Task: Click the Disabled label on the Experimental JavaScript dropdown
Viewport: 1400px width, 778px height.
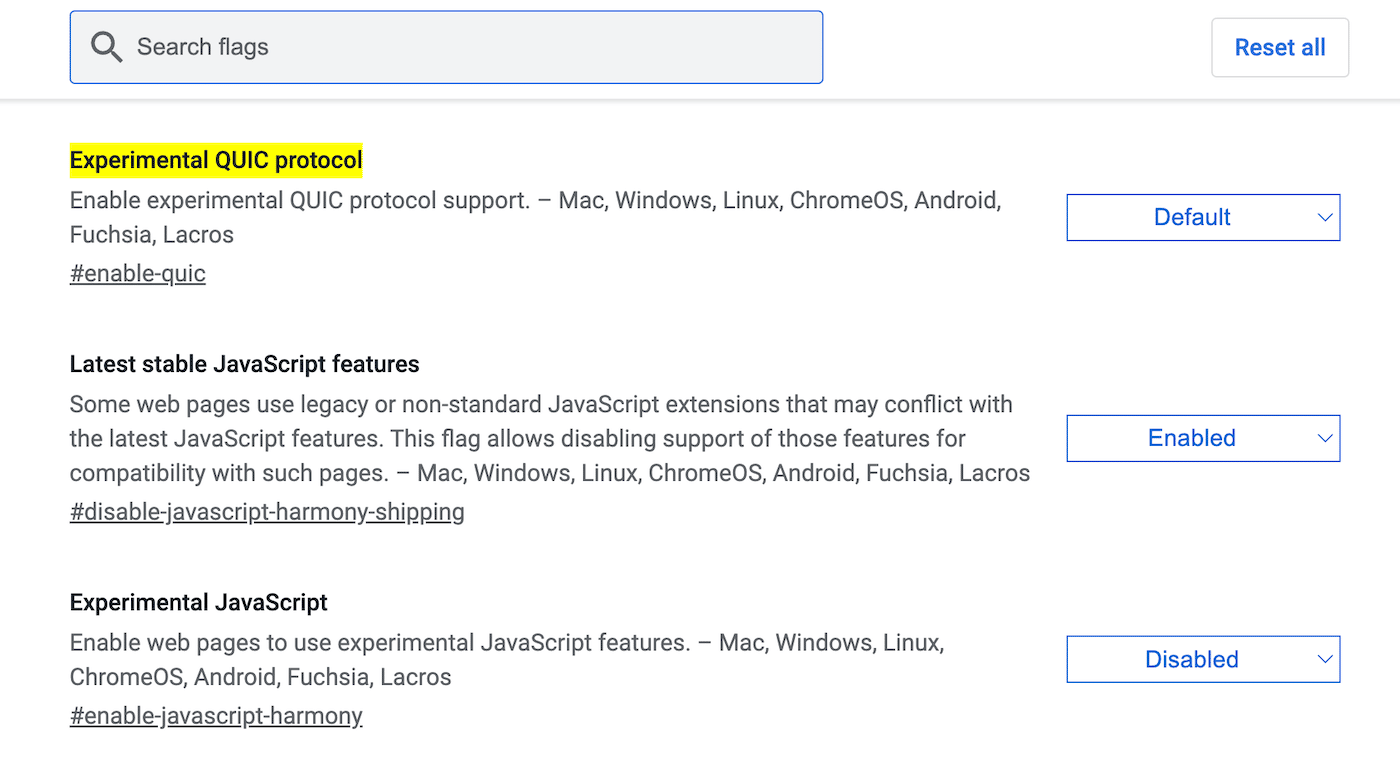Action: (x=1192, y=659)
